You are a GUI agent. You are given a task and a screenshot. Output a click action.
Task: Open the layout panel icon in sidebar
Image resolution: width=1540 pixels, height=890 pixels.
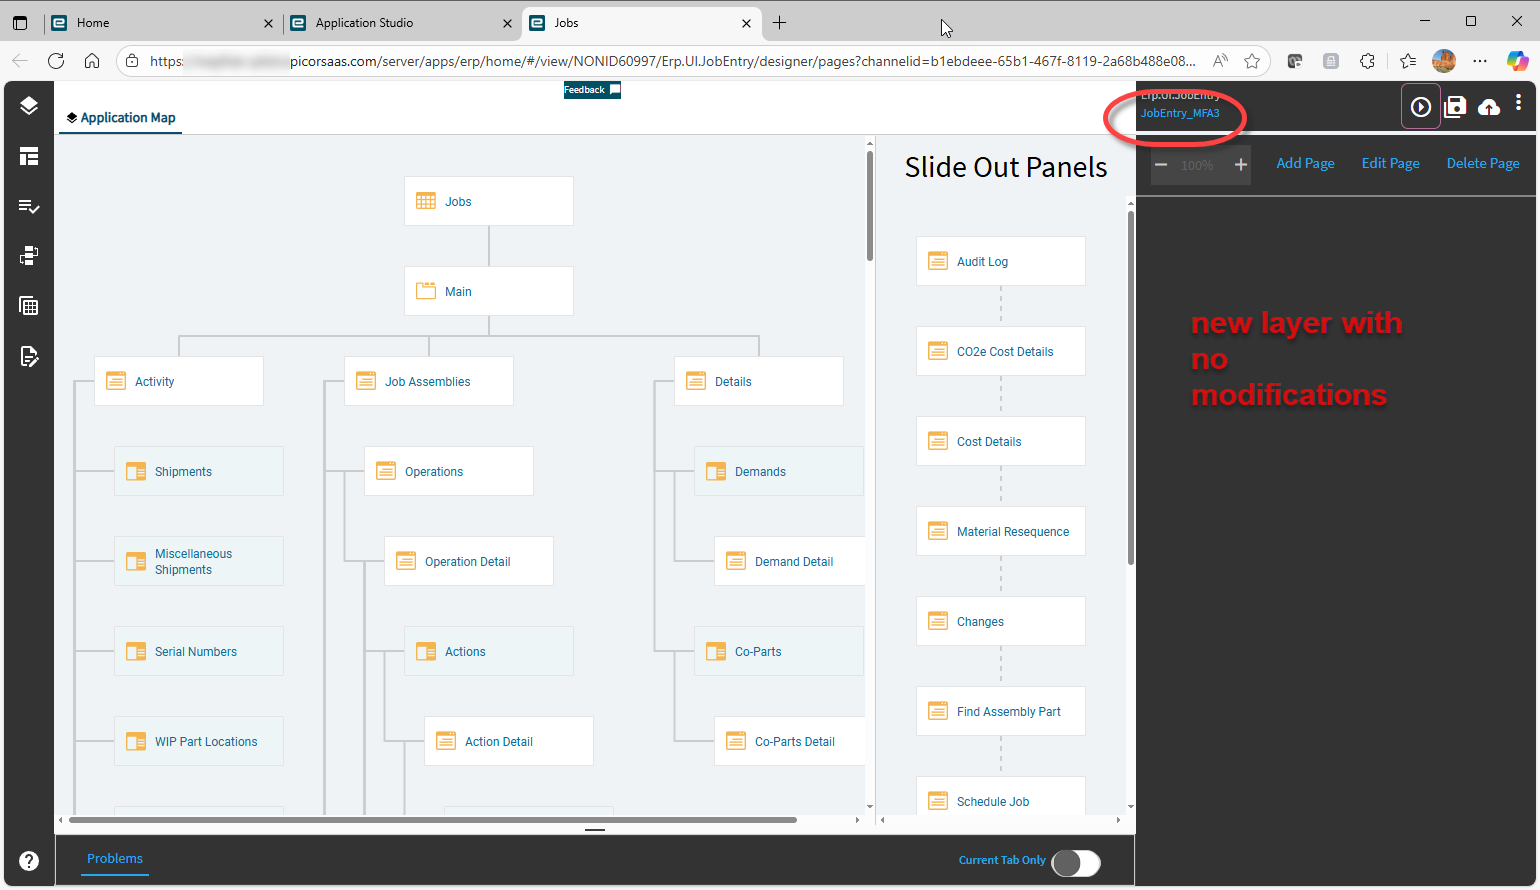(29, 156)
